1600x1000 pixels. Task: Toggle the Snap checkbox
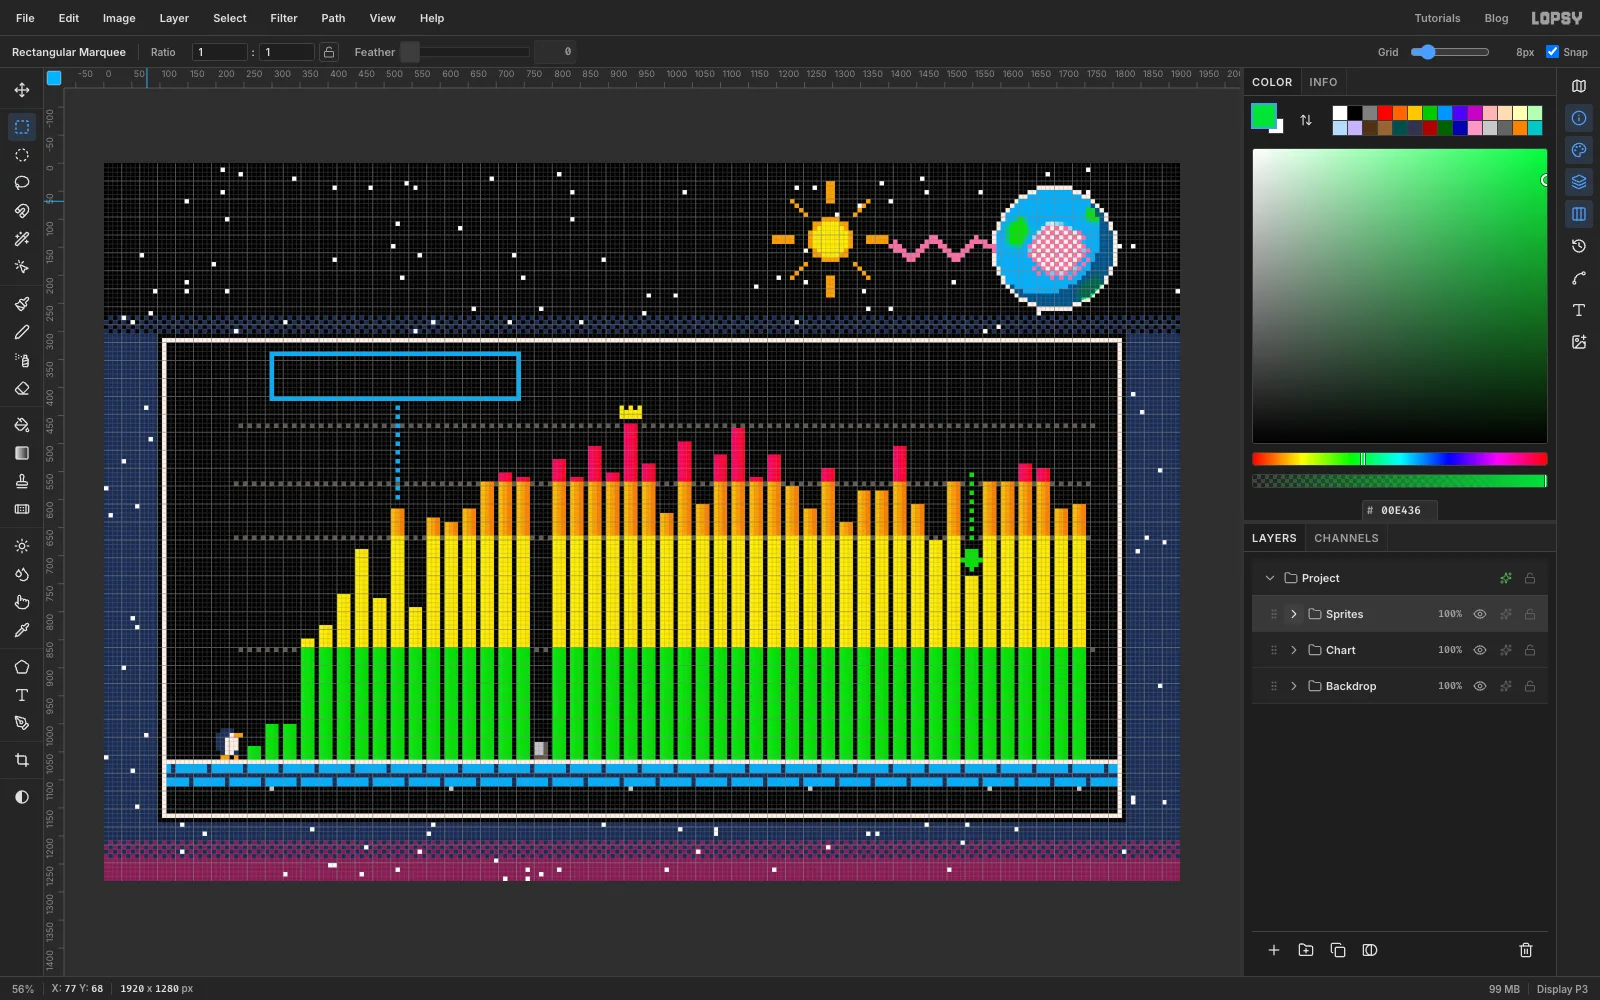[1552, 52]
